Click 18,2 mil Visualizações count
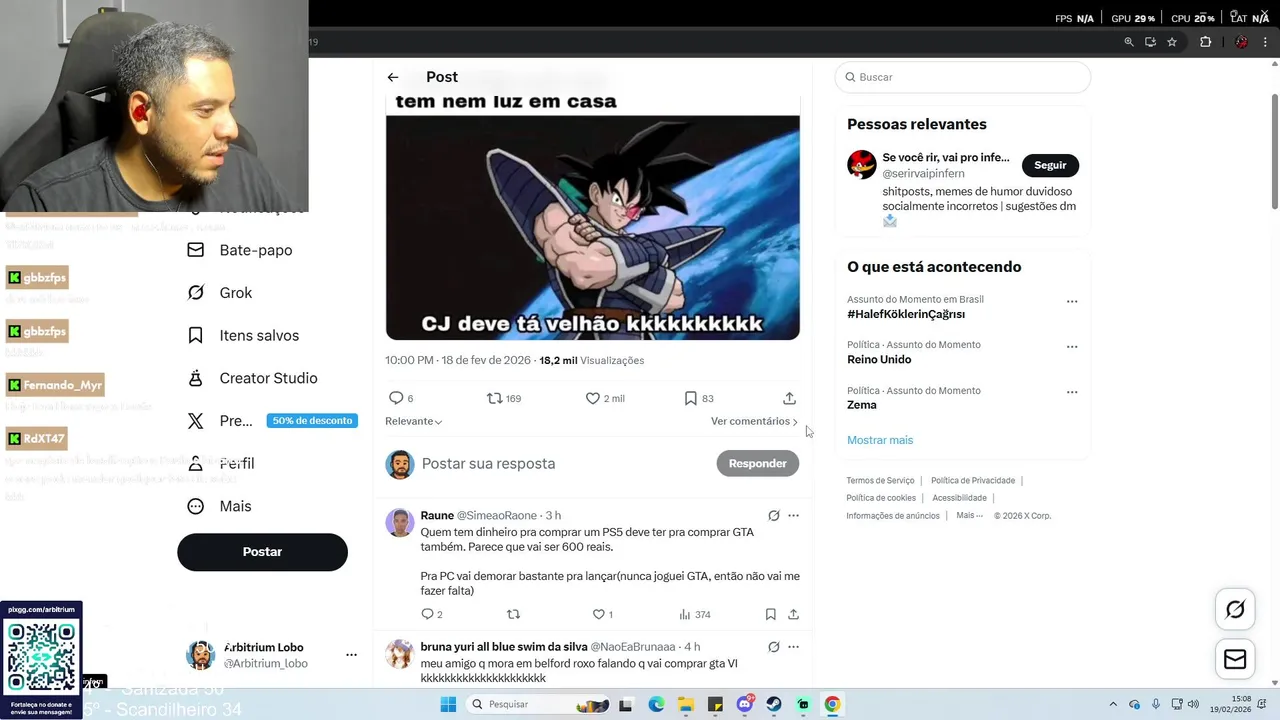This screenshot has width=1280, height=720. 592,361
